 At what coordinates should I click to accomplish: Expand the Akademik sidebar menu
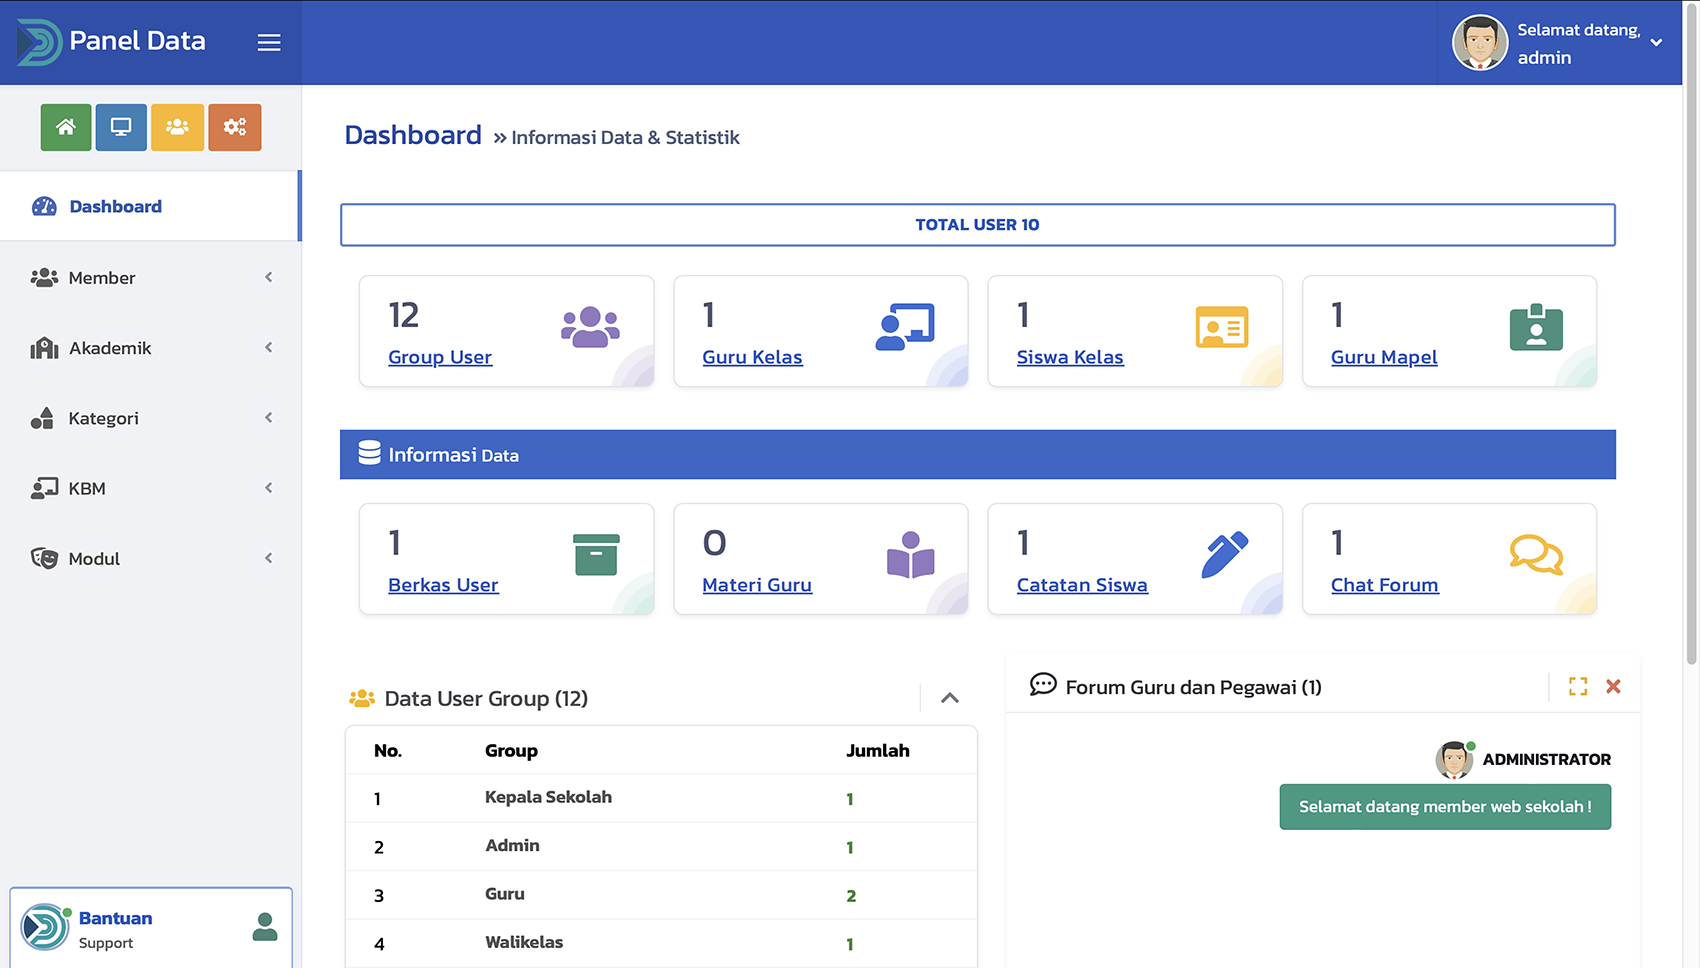pyautogui.click(x=150, y=348)
